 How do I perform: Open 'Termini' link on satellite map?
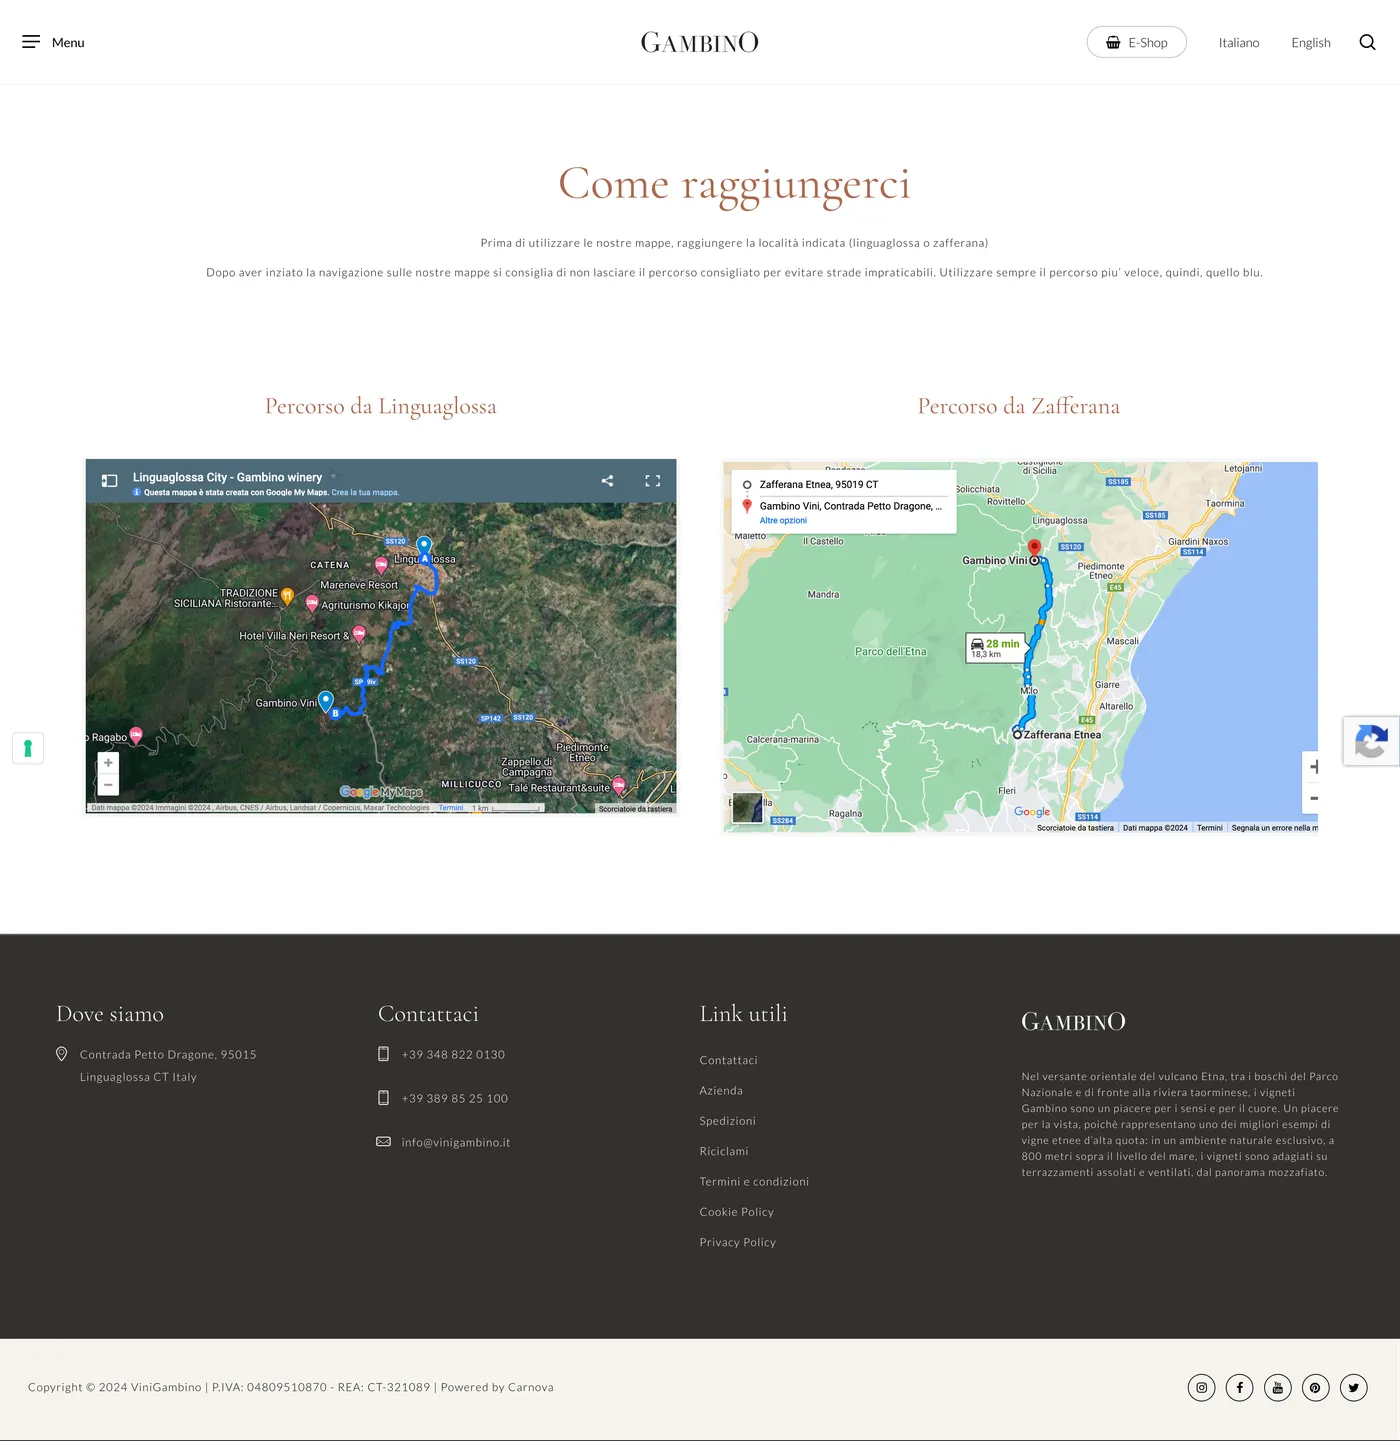tap(451, 808)
